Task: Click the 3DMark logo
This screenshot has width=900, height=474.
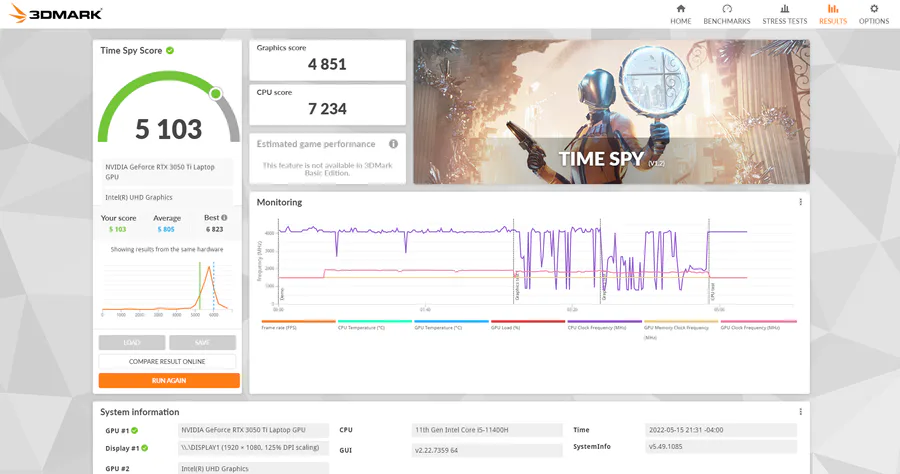Action: (x=56, y=13)
